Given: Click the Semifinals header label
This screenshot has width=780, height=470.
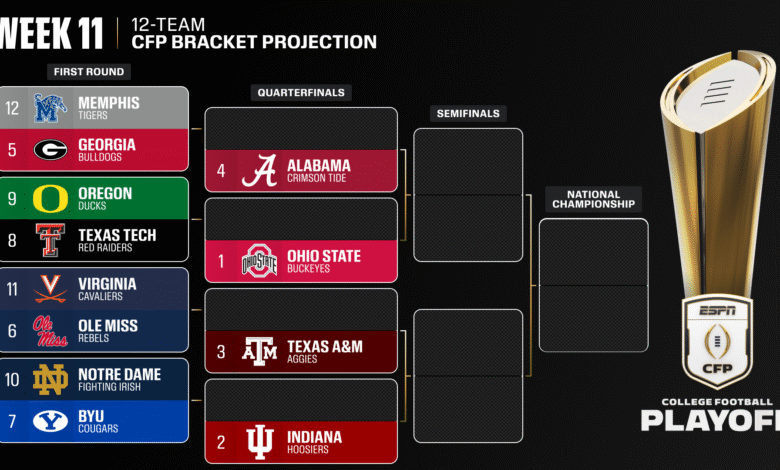Looking at the screenshot, I should (x=467, y=114).
